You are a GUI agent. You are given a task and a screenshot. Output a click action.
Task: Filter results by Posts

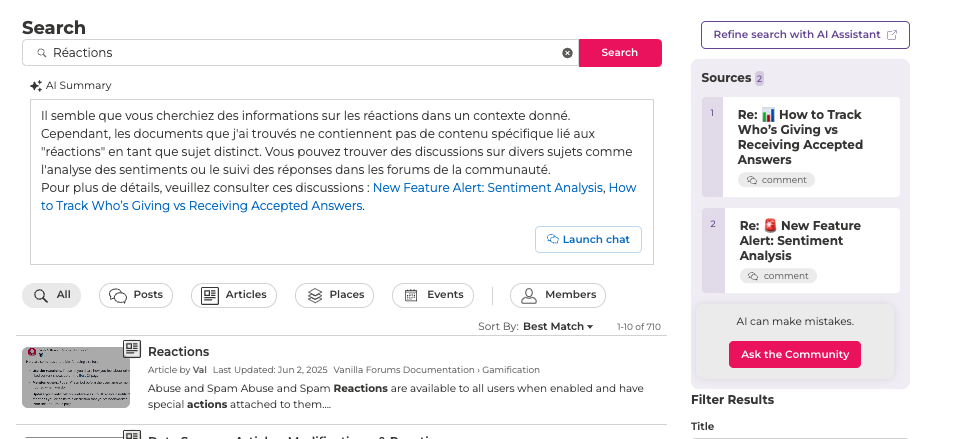point(136,295)
